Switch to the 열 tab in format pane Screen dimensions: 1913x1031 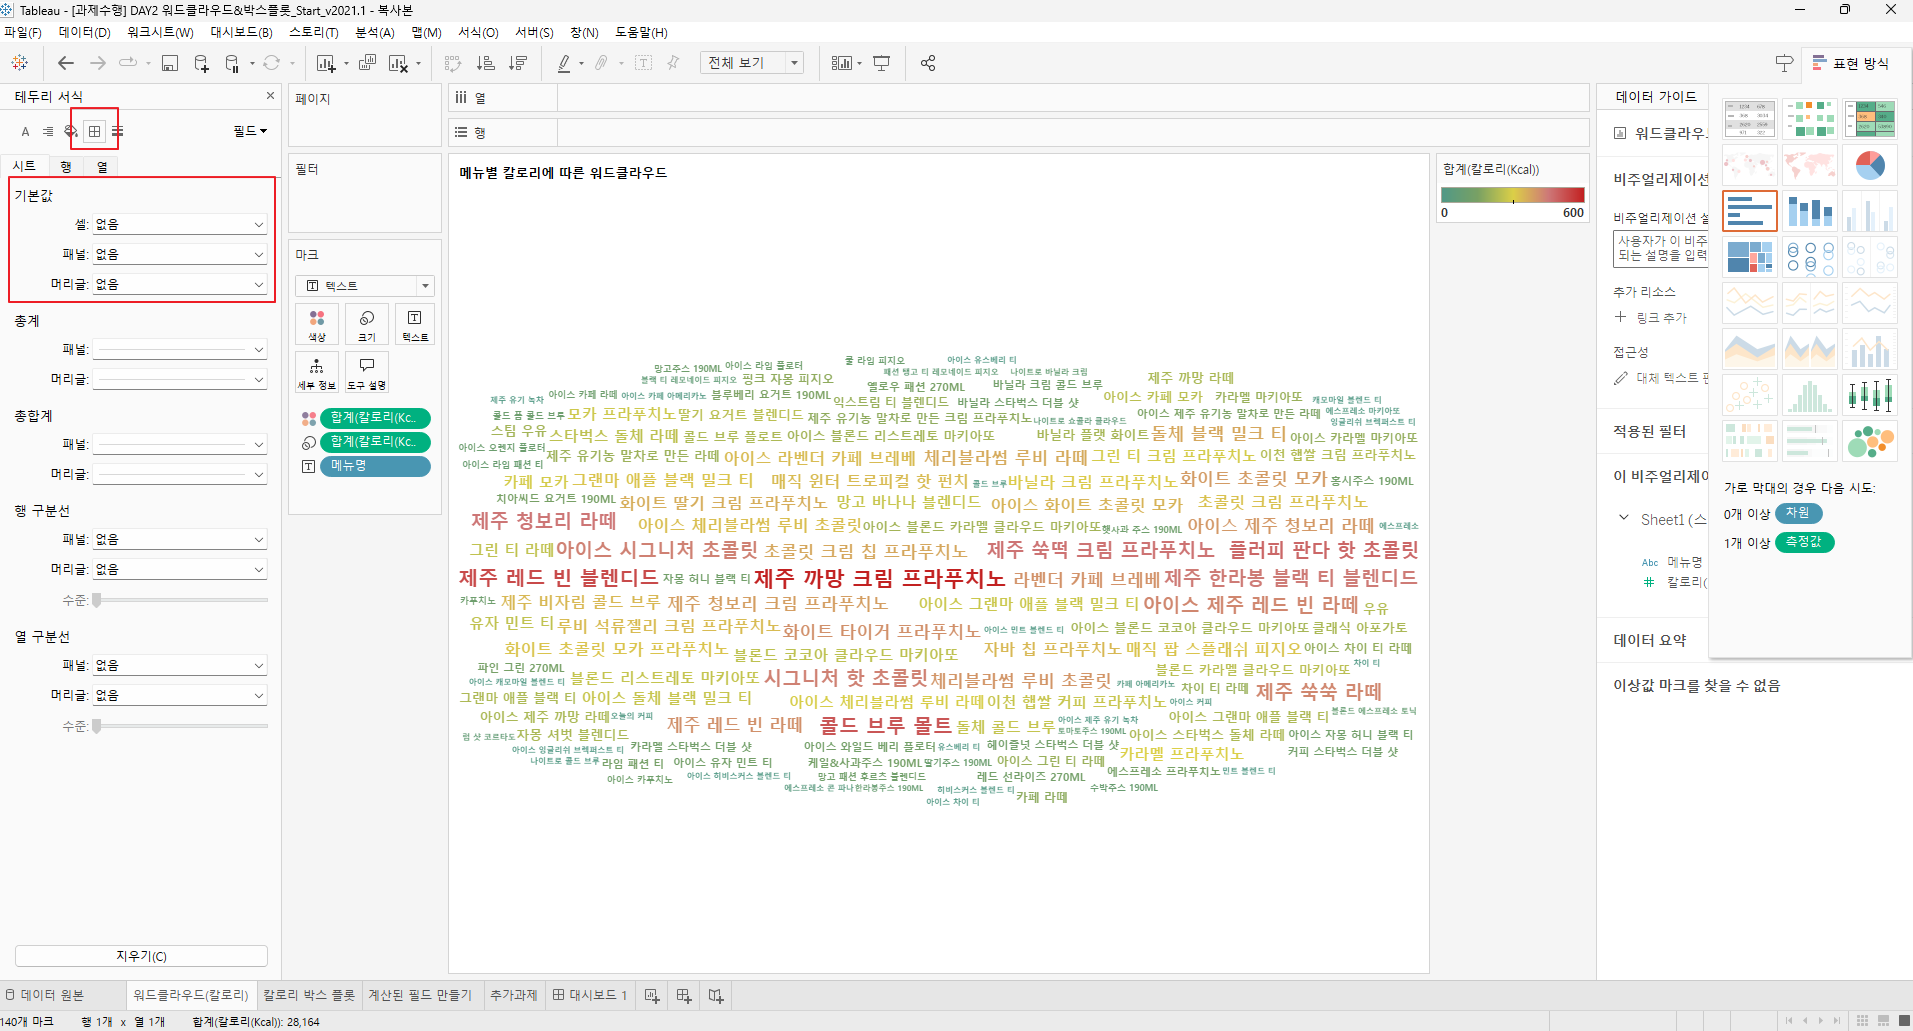point(102,166)
